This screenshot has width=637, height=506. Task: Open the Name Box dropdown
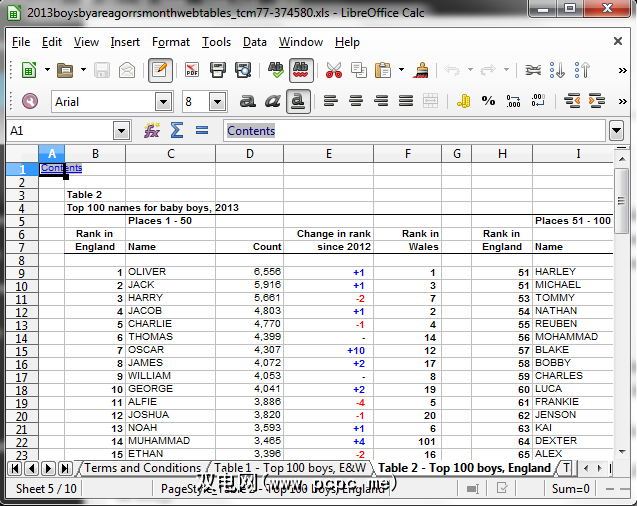[121, 131]
